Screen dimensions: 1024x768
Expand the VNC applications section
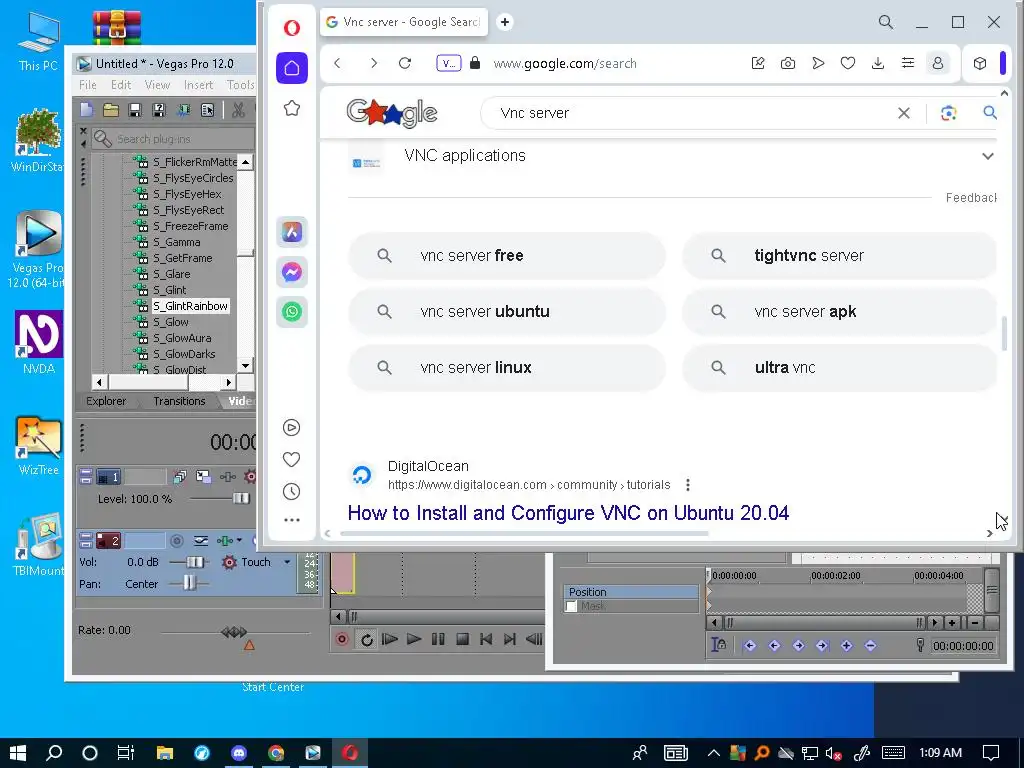coord(987,156)
